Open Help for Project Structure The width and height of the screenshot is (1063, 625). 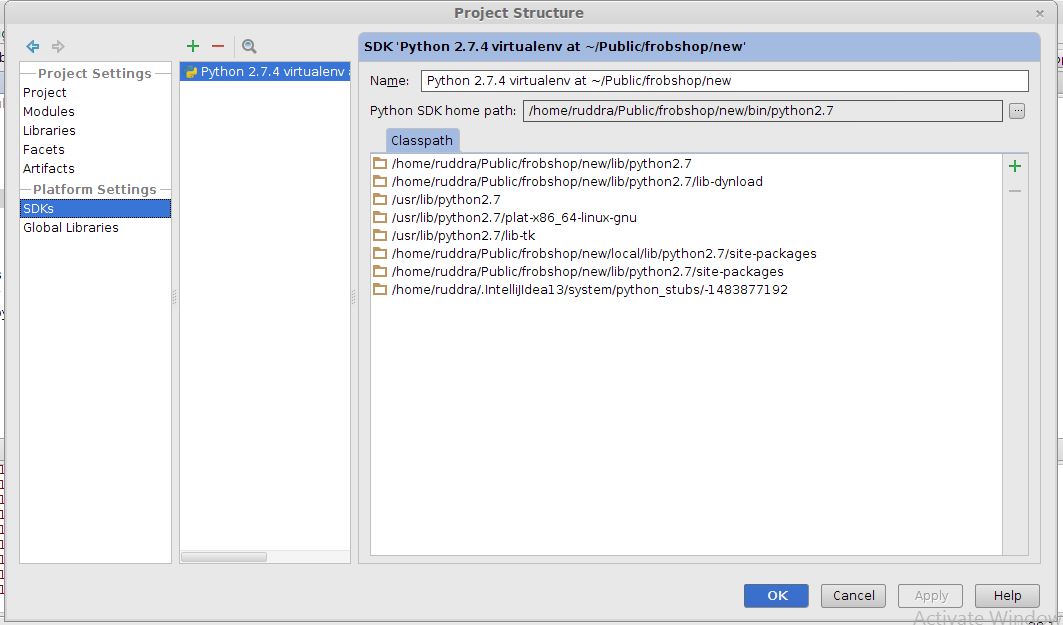(1007, 595)
